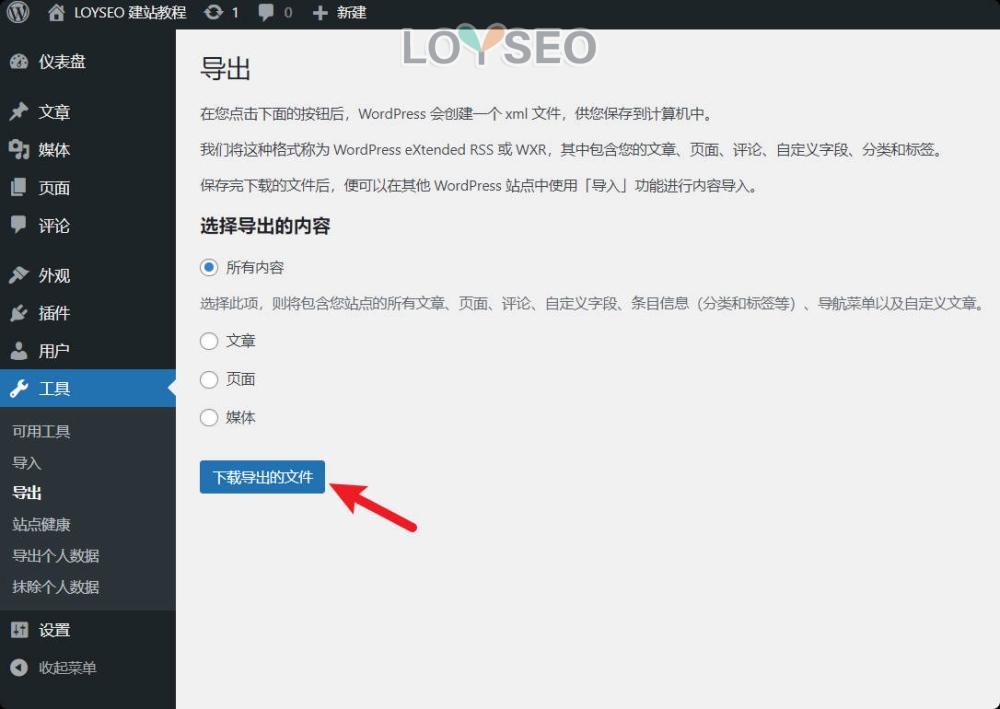Open 仪表盘 with the dashboard icon
This screenshot has width=1000, height=709.
point(21,61)
